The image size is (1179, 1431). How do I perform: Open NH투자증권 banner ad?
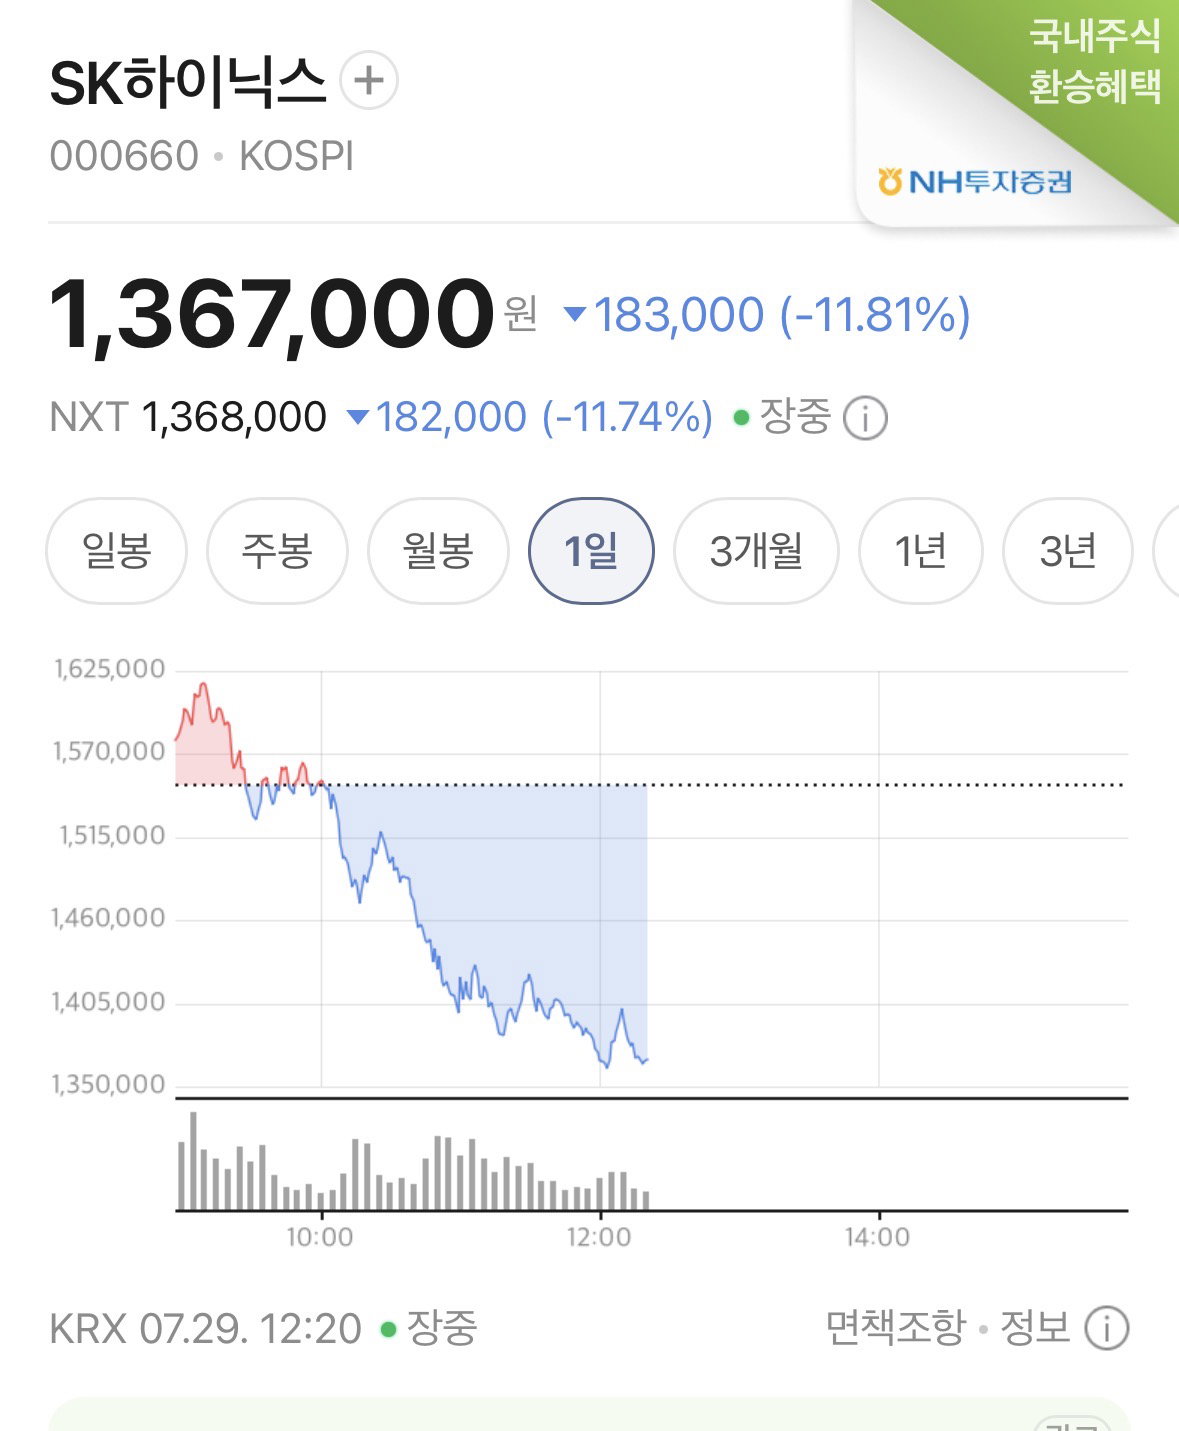[975, 182]
